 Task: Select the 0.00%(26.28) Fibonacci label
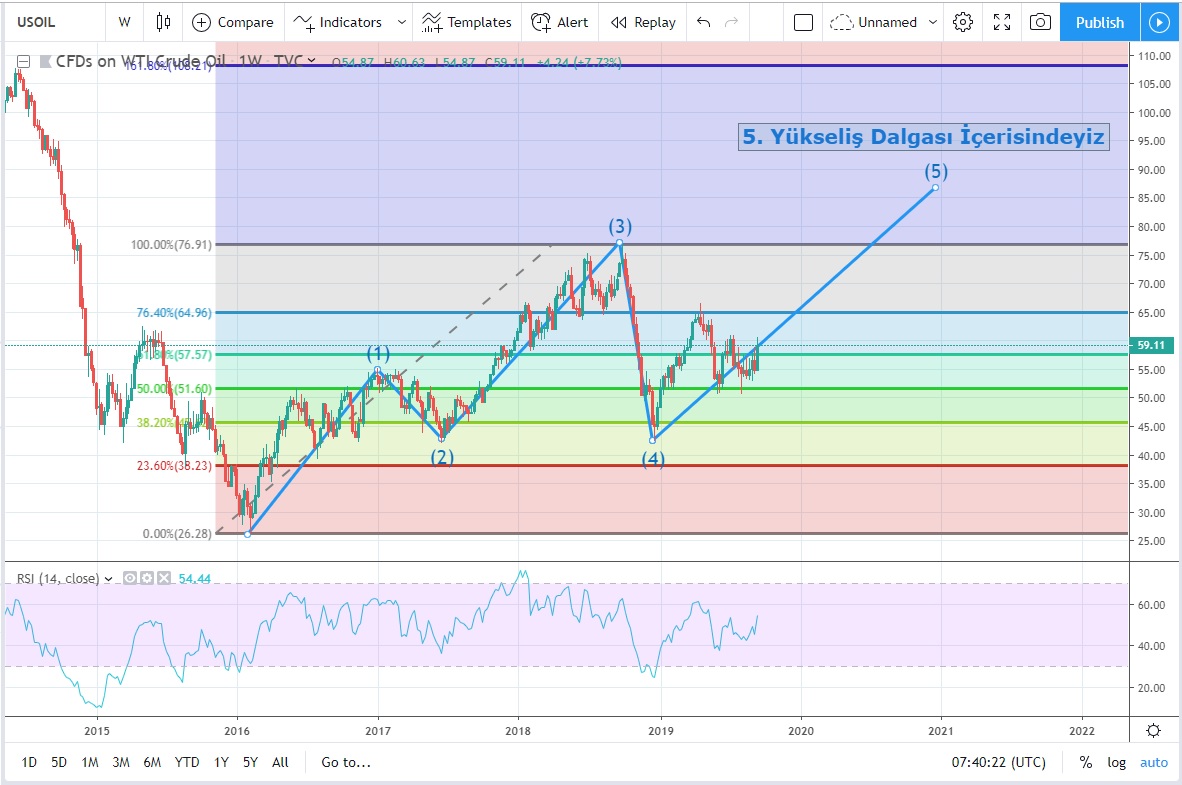tap(177, 533)
